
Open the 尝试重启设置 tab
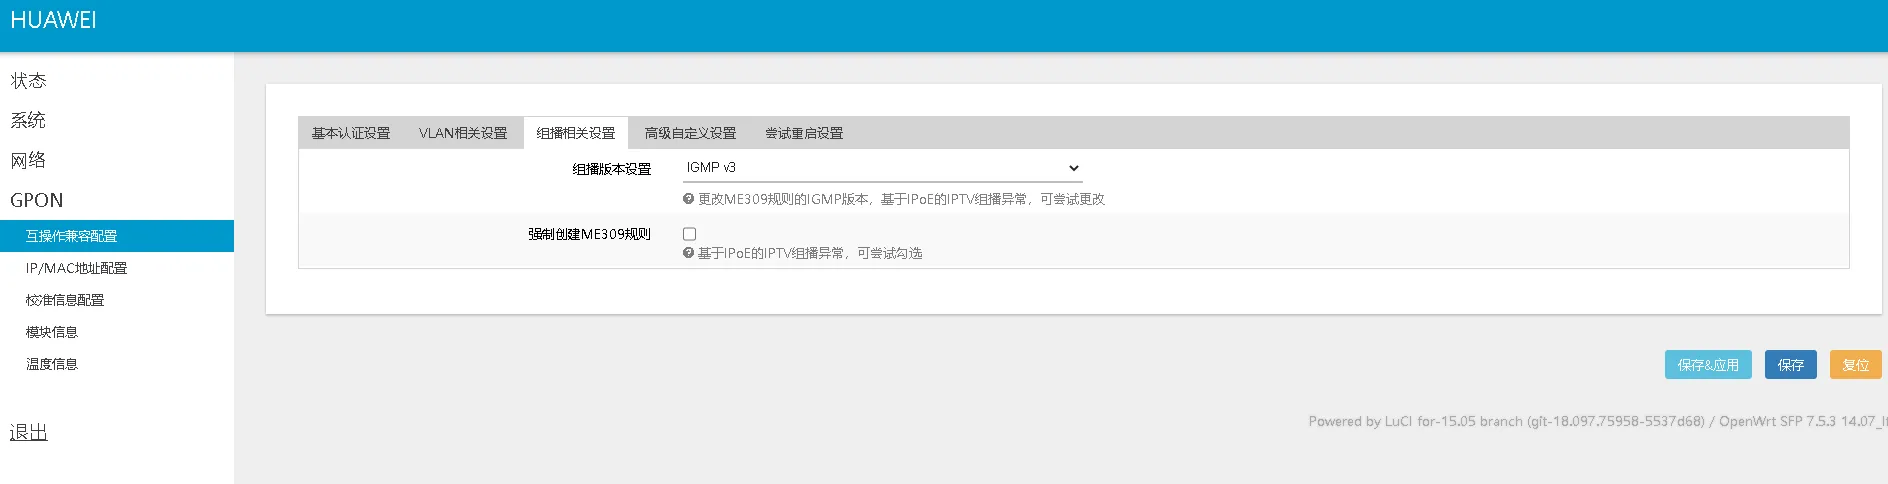(804, 133)
